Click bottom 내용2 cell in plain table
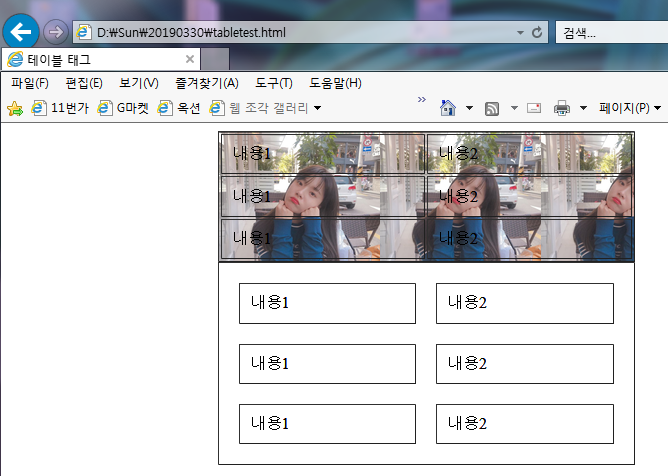 point(525,424)
